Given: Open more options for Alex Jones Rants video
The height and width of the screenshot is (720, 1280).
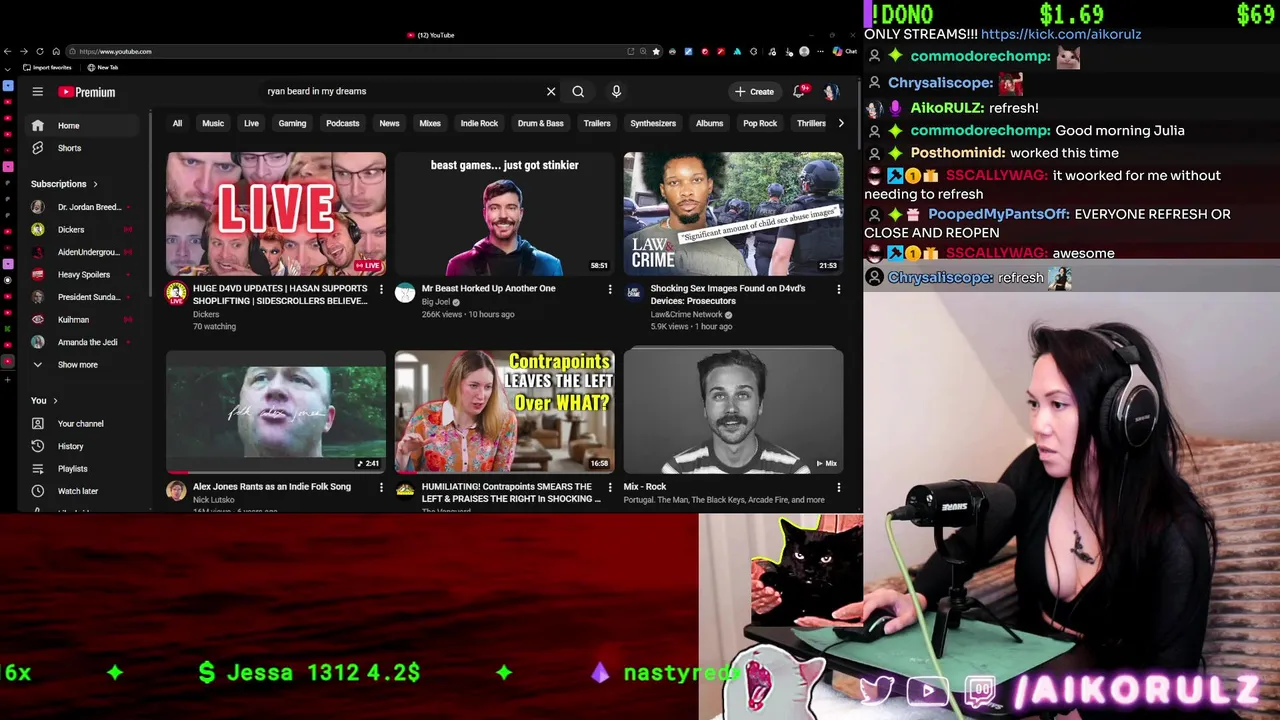Looking at the screenshot, I should [381, 487].
